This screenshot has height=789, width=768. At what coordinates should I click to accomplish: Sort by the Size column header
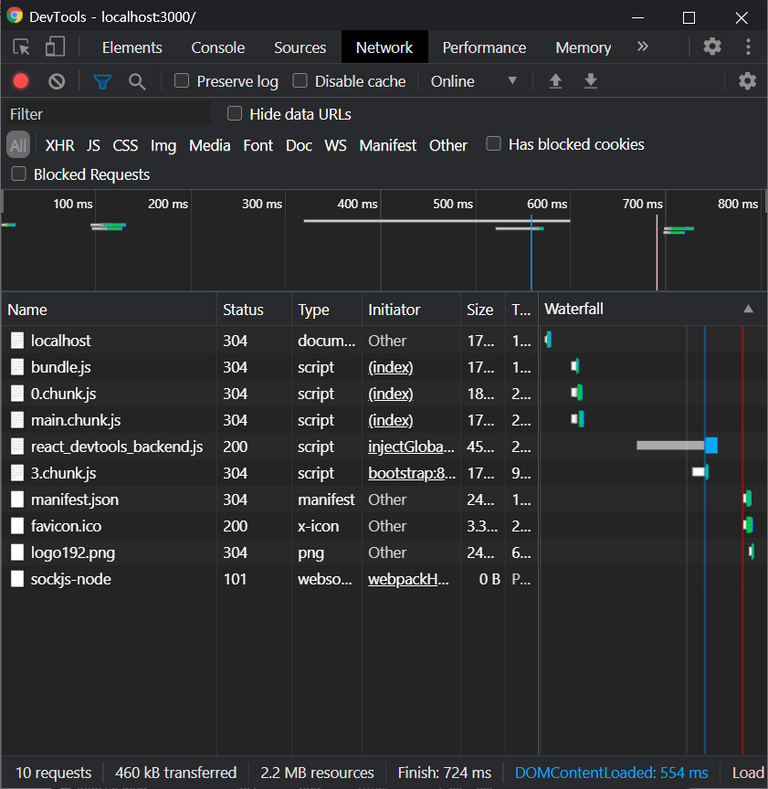tap(483, 309)
